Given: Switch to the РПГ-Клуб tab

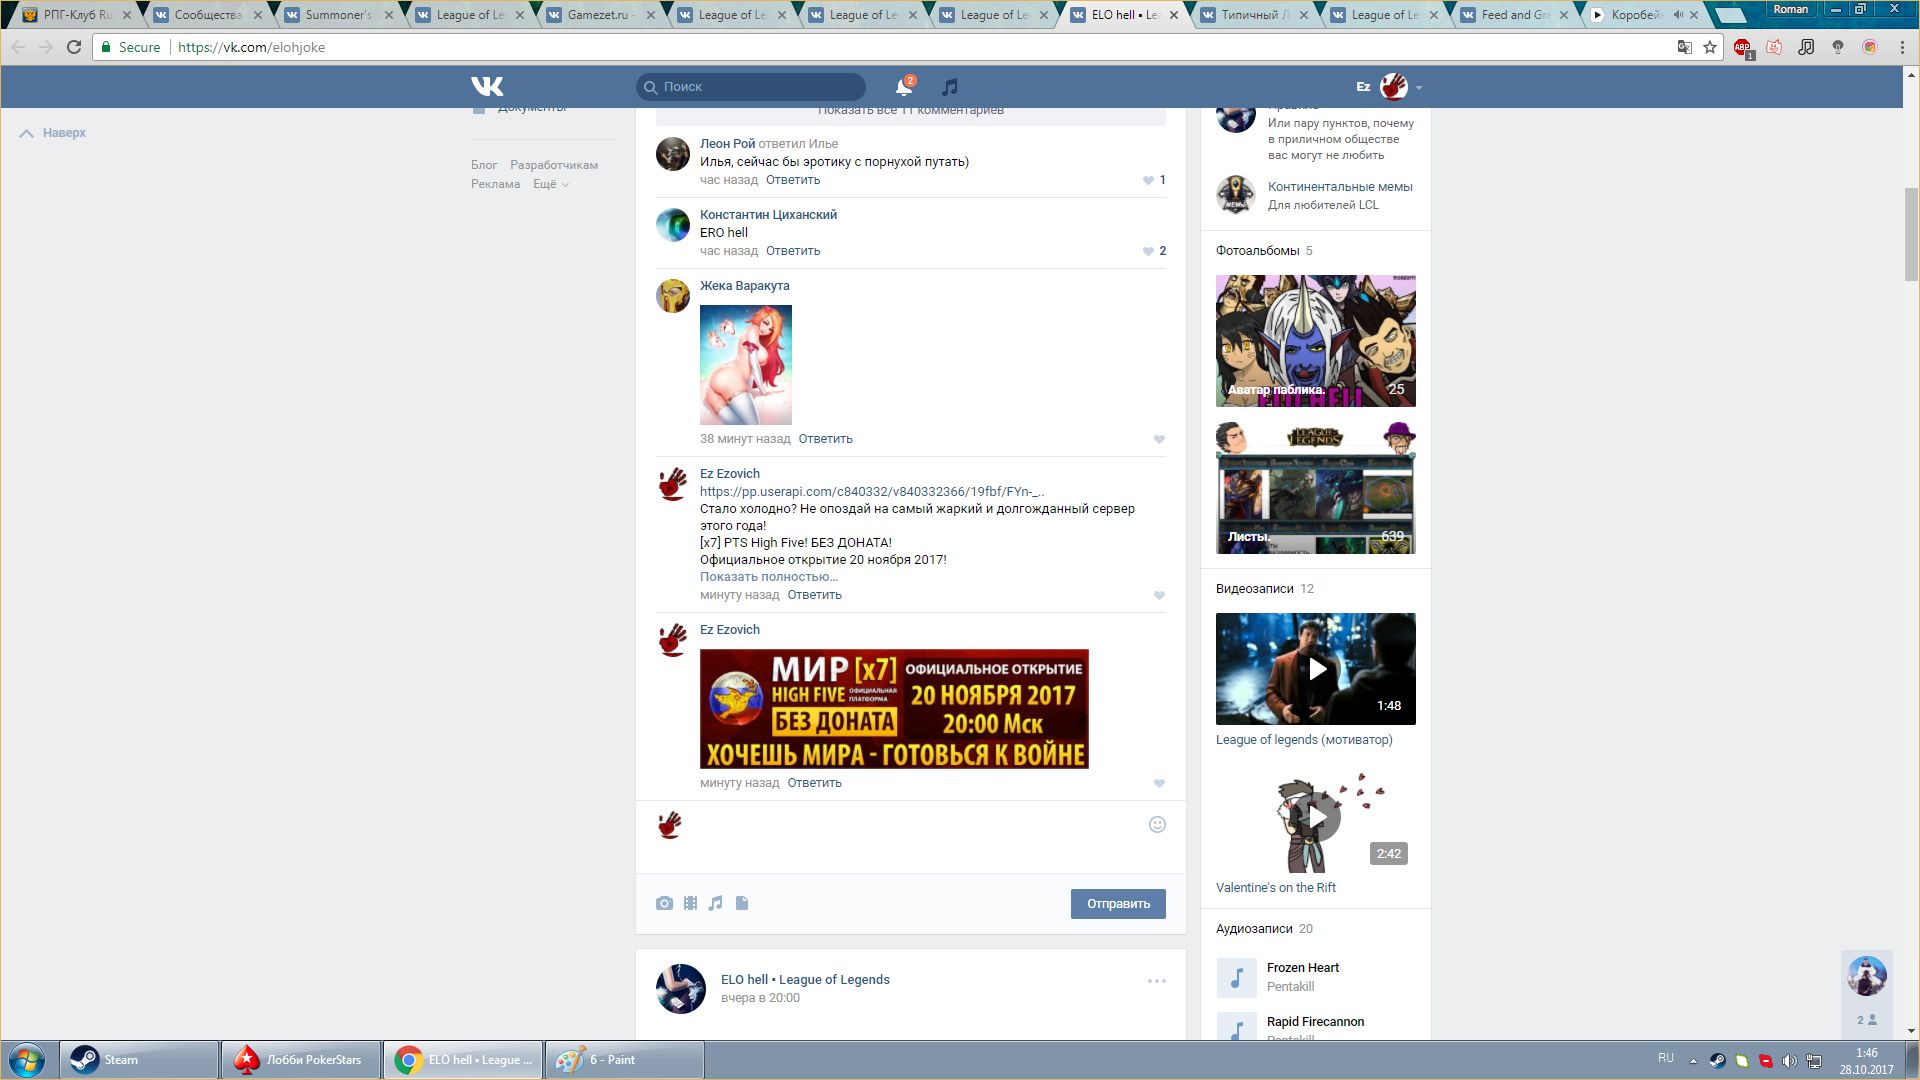Looking at the screenshot, I should click(x=75, y=15).
